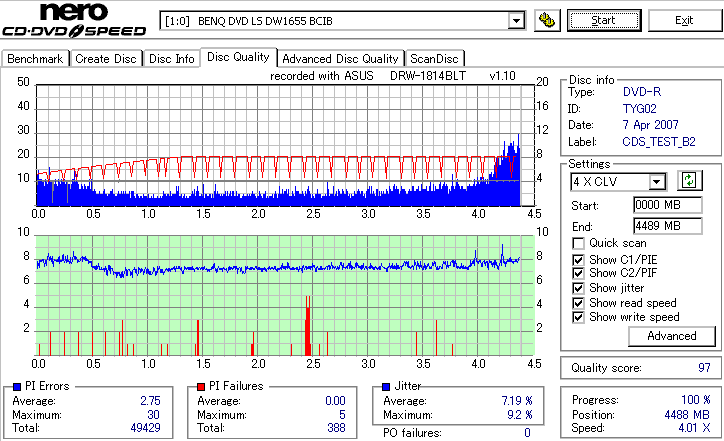Click PI Failures total value 388
724x441 pixels.
coord(336,428)
